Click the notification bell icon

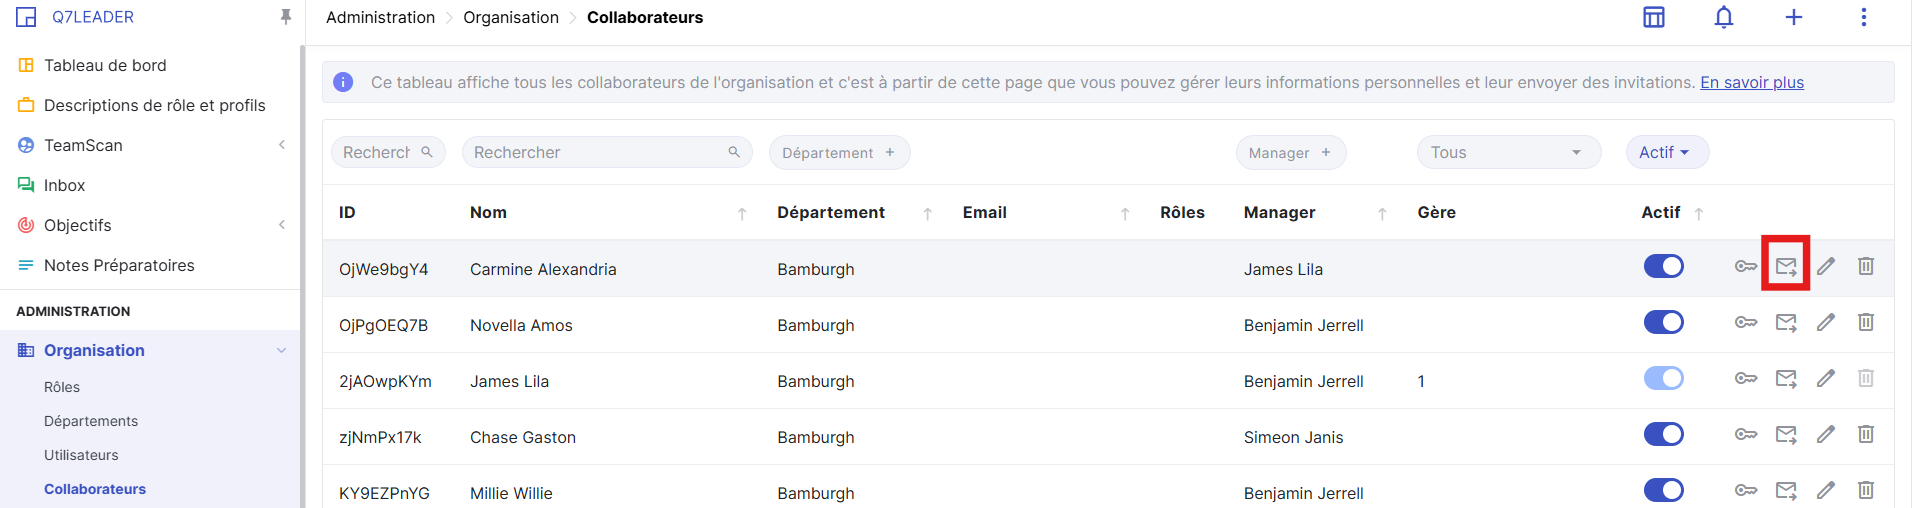click(x=1723, y=18)
